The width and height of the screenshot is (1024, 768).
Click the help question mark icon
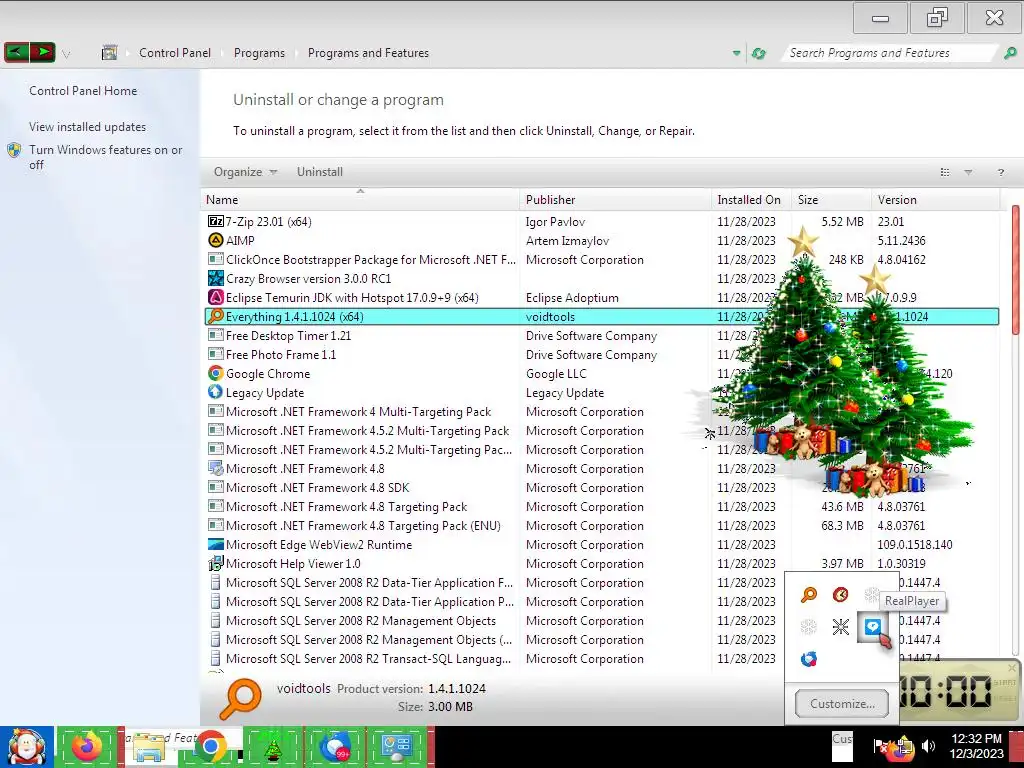[1000, 172]
